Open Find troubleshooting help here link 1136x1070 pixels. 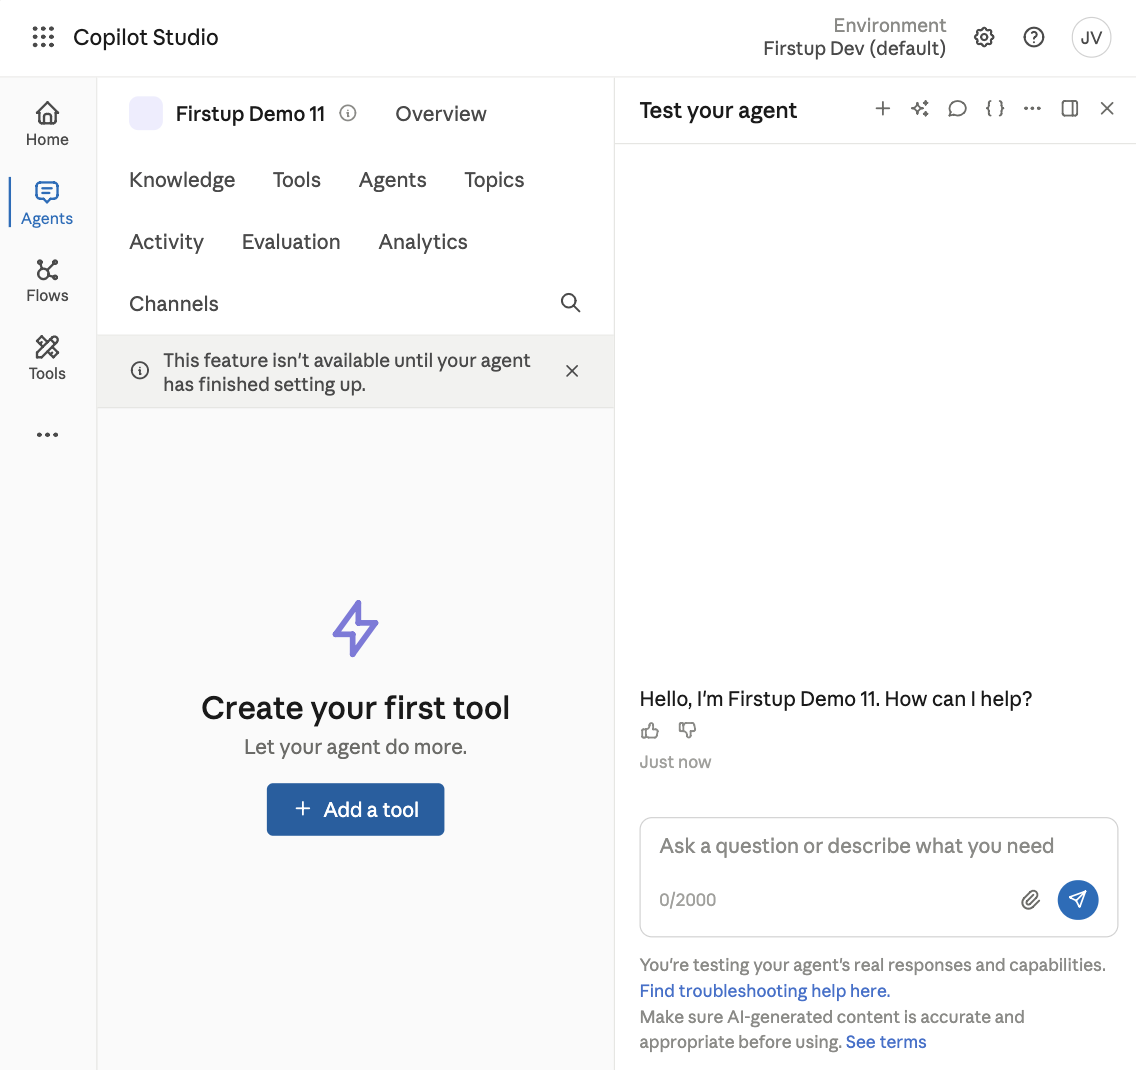(x=764, y=990)
